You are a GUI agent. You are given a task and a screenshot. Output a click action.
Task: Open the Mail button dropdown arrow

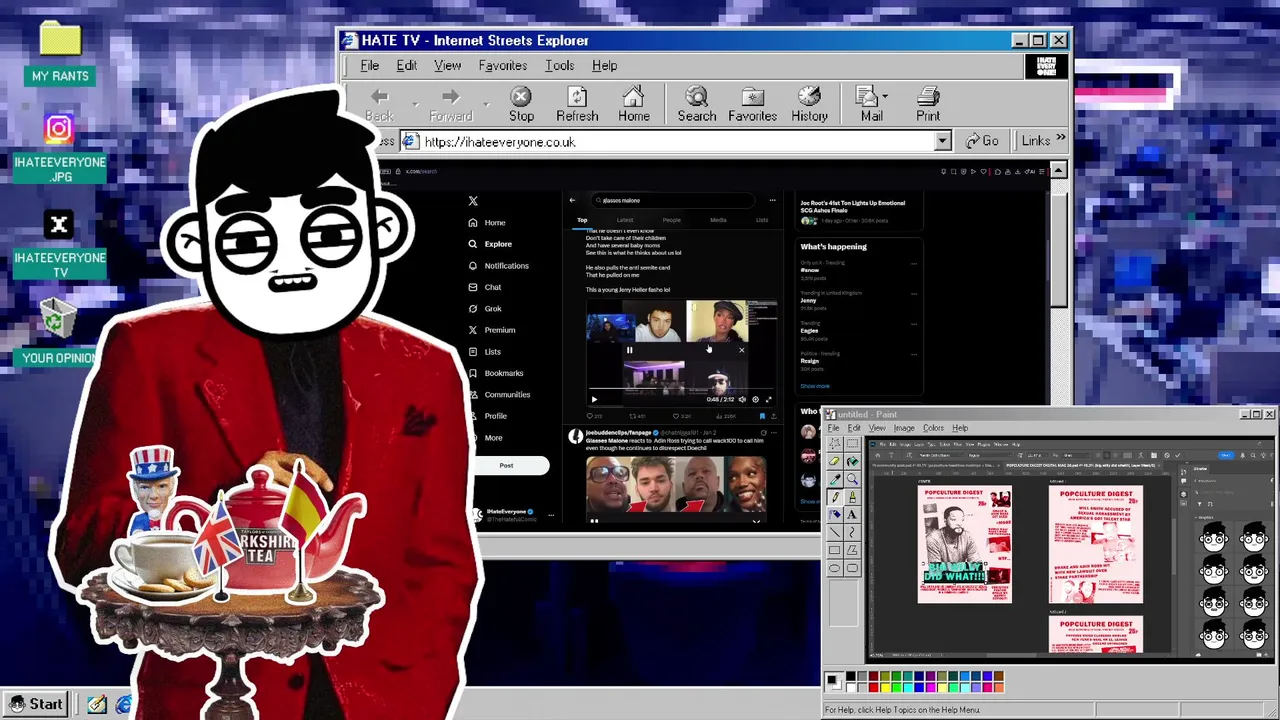click(x=885, y=97)
